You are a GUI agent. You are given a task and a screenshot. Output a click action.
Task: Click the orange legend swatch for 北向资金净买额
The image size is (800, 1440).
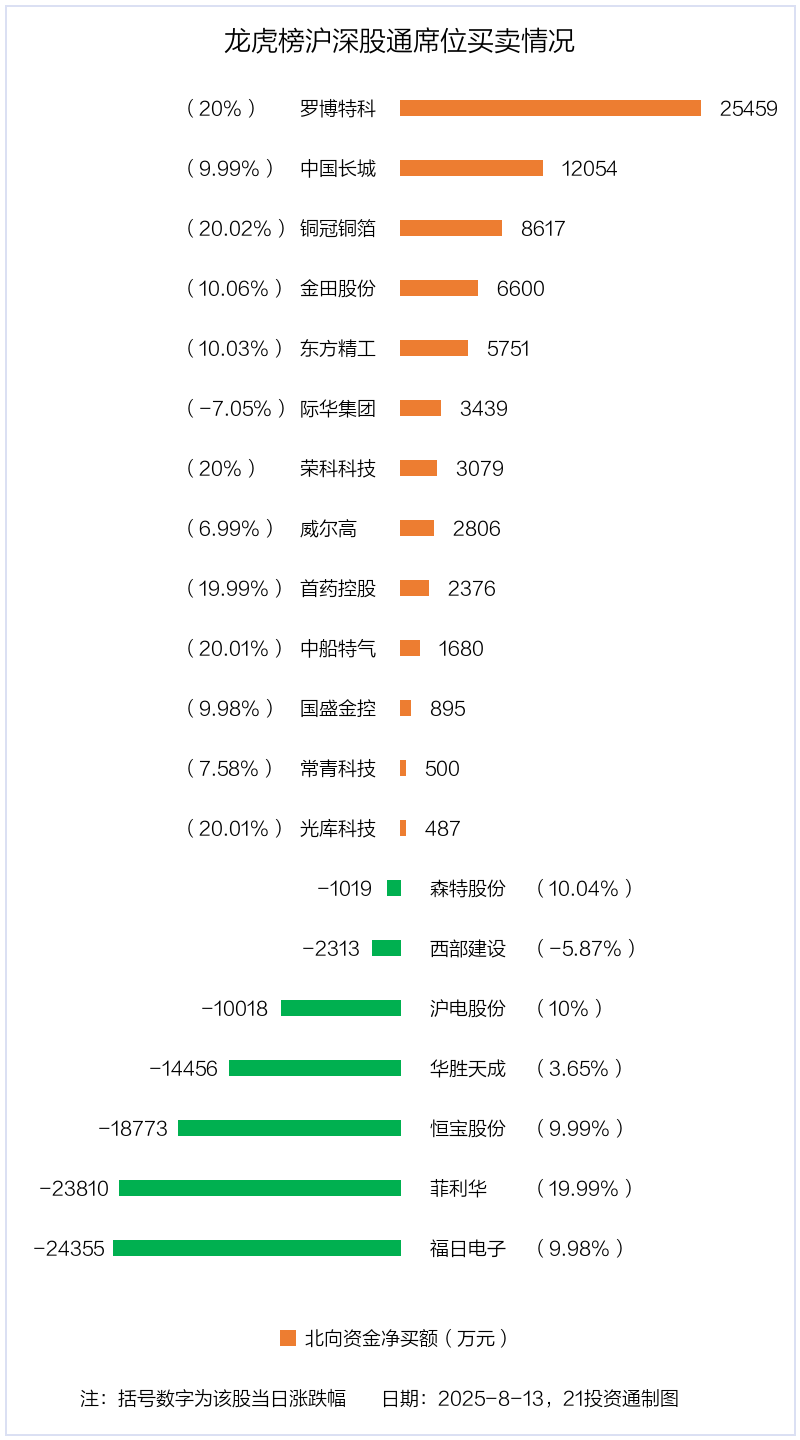click(x=288, y=1338)
